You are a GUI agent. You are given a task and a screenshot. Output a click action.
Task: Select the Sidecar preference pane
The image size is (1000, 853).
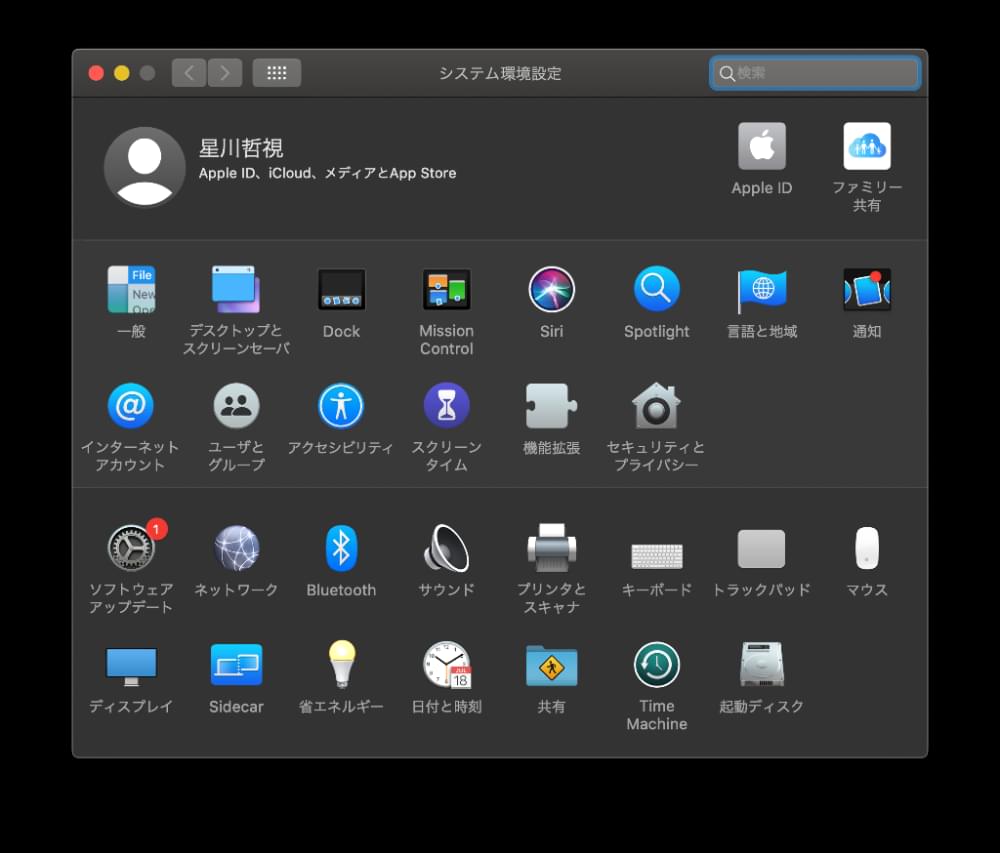coord(236,665)
